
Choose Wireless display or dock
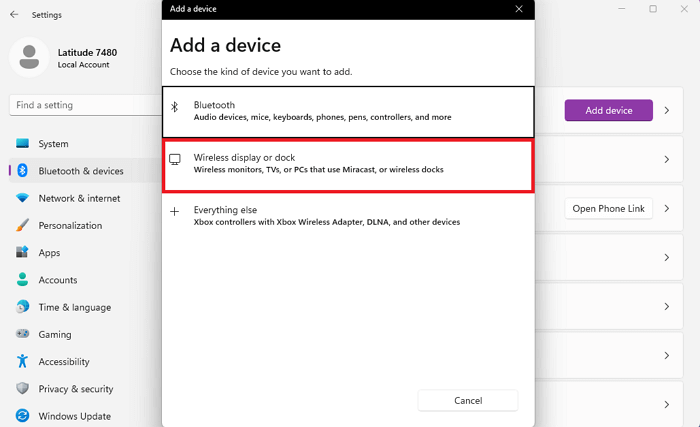tap(348, 166)
